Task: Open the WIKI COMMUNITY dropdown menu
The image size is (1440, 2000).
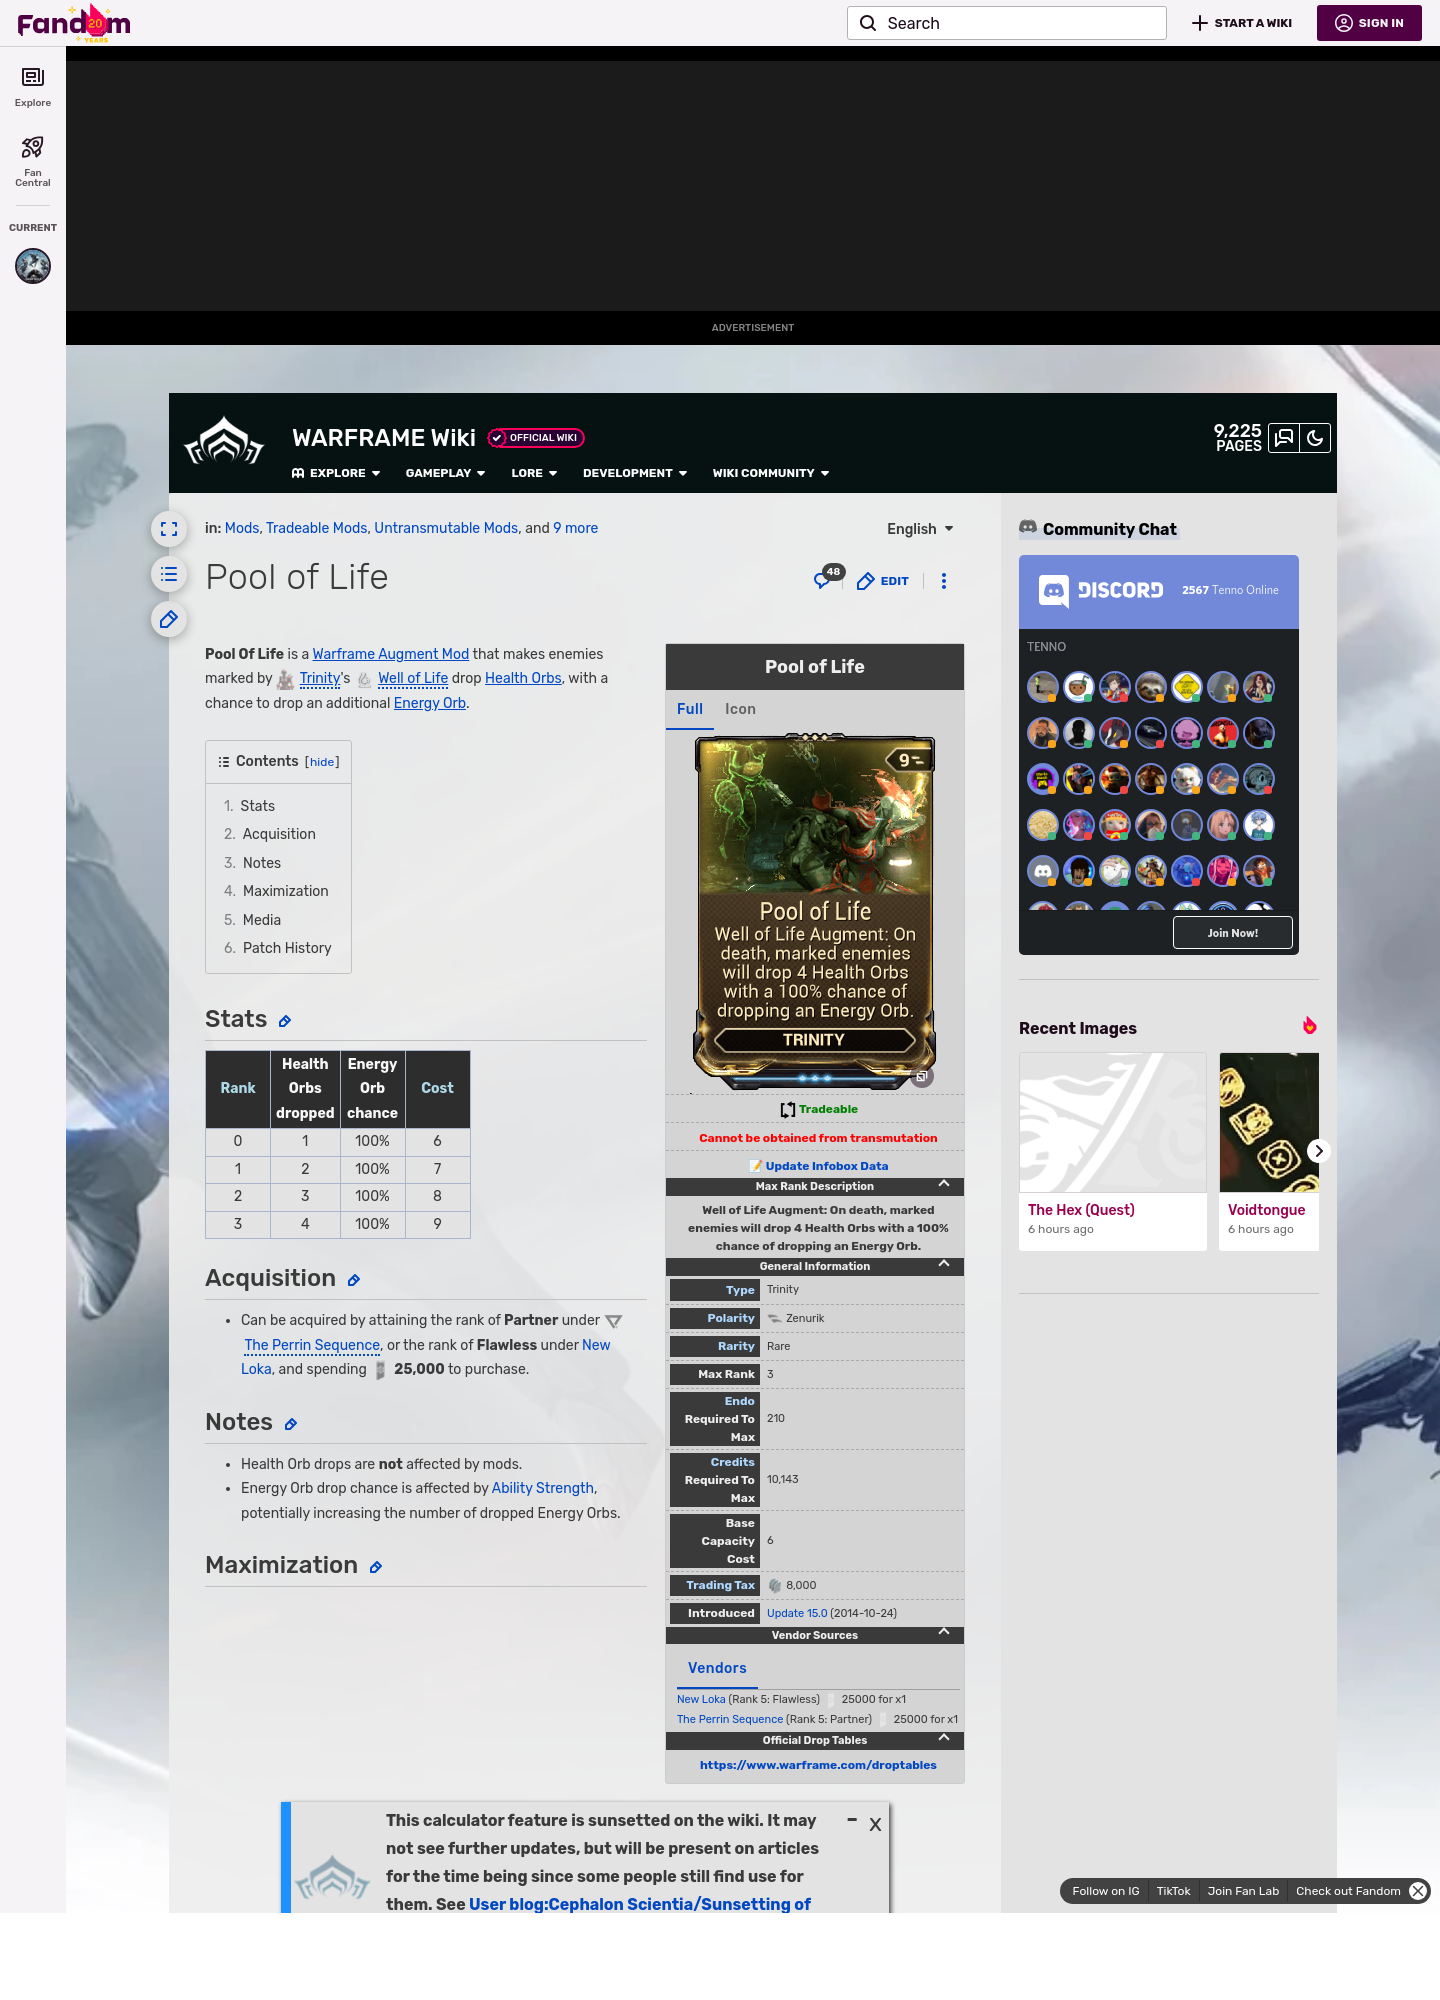Action: [771, 473]
